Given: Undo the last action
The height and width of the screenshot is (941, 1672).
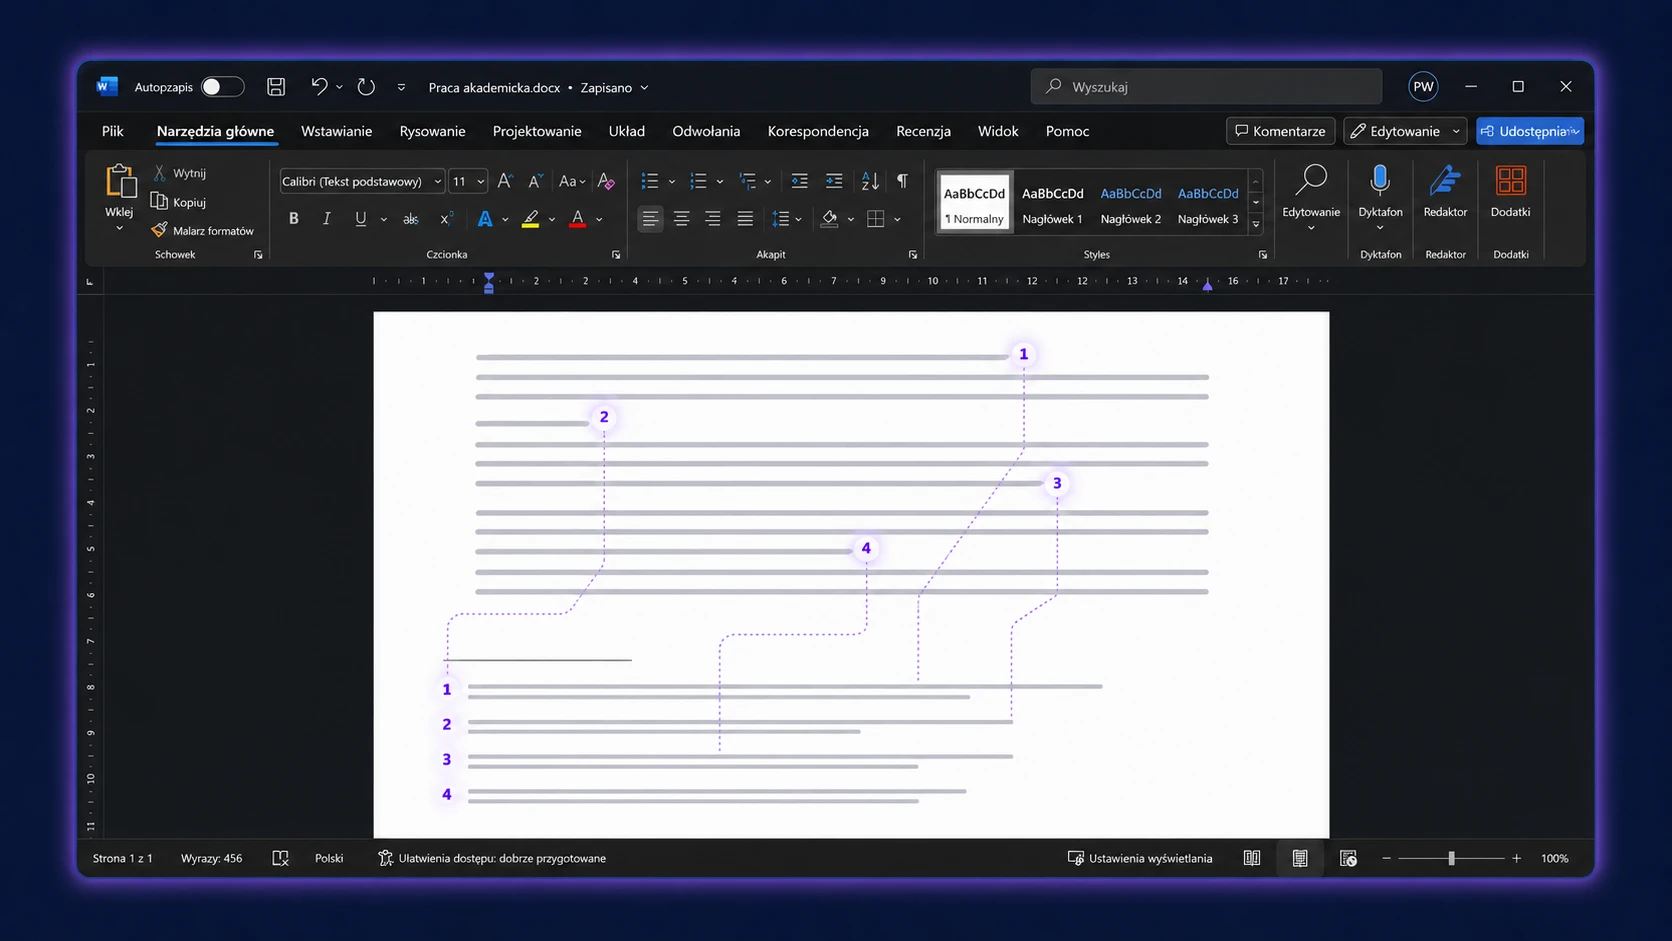Looking at the screenshot, I should click(x=319, y=87).
